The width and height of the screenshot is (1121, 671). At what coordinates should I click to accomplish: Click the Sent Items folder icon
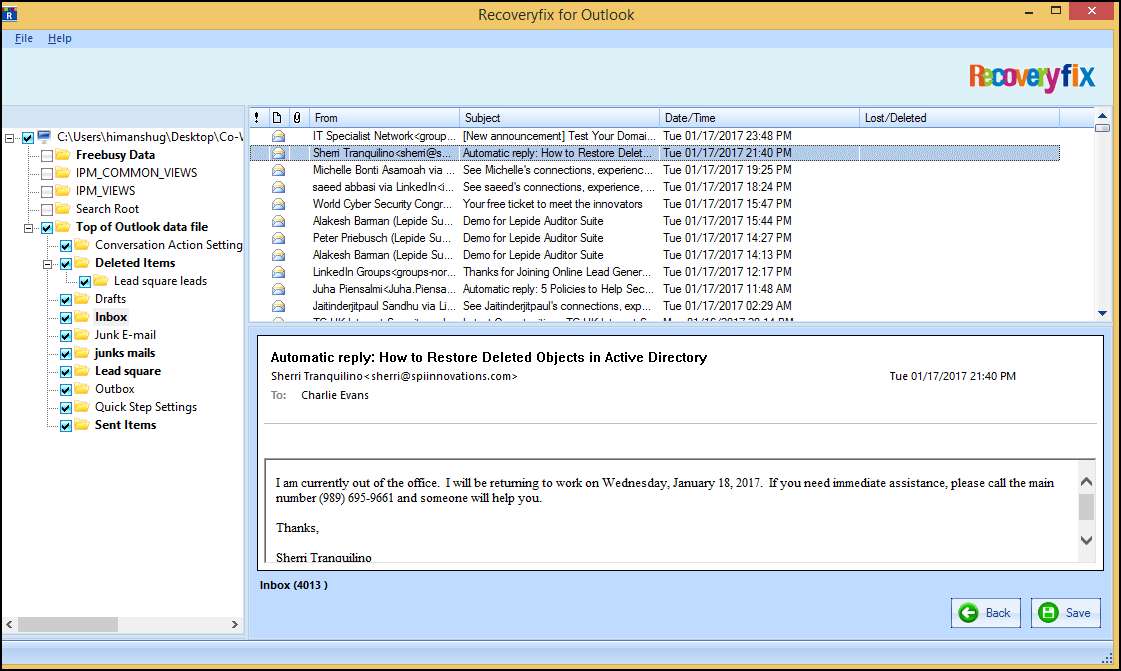[x=82, y=424]
